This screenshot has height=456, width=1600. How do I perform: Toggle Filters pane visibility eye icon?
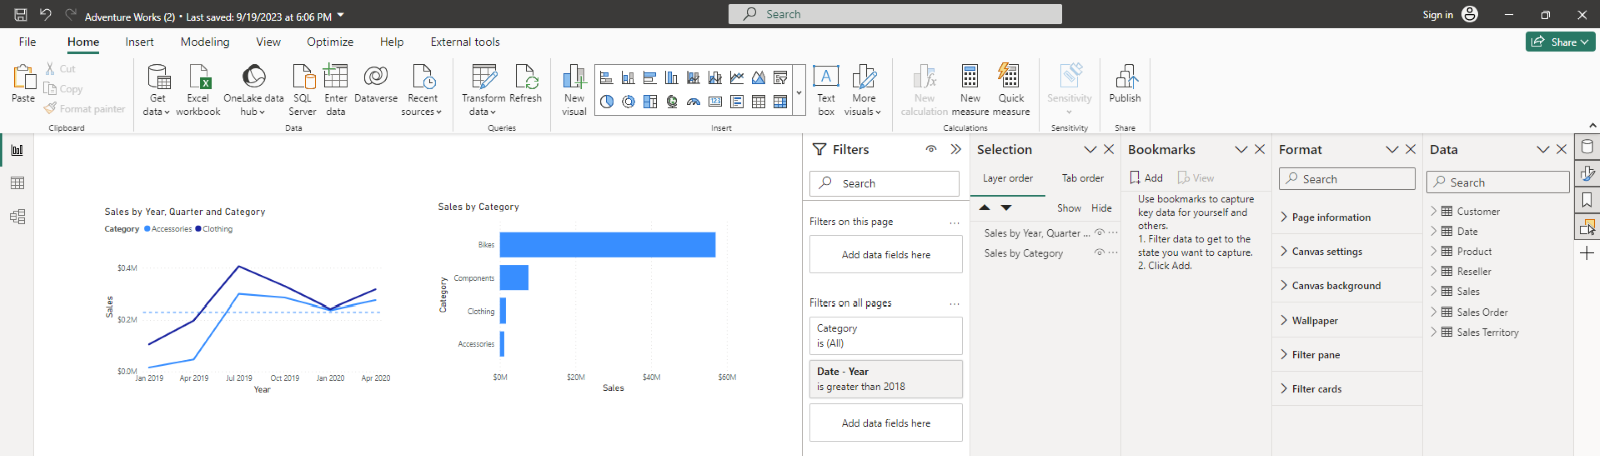click(x=931, y=149)
